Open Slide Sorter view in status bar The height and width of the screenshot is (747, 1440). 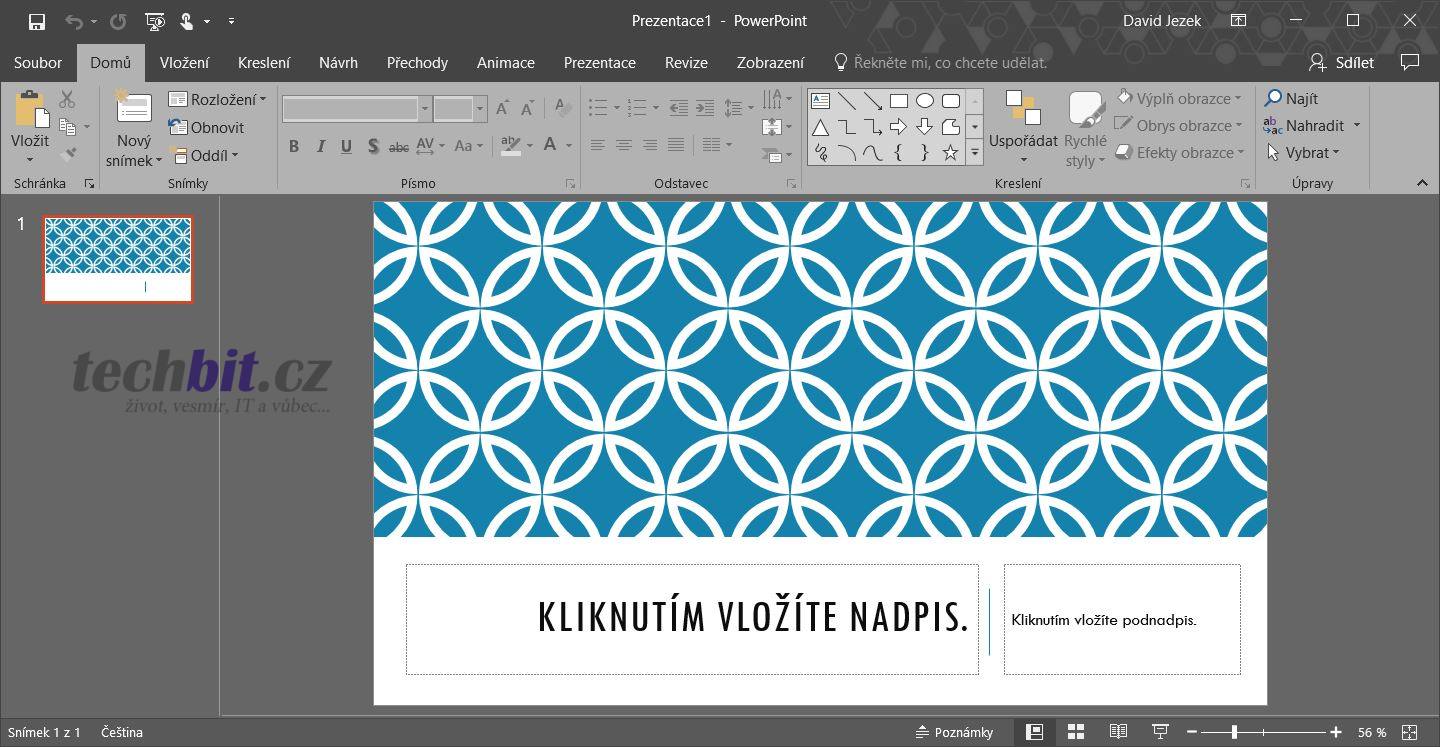[1076, 732]
